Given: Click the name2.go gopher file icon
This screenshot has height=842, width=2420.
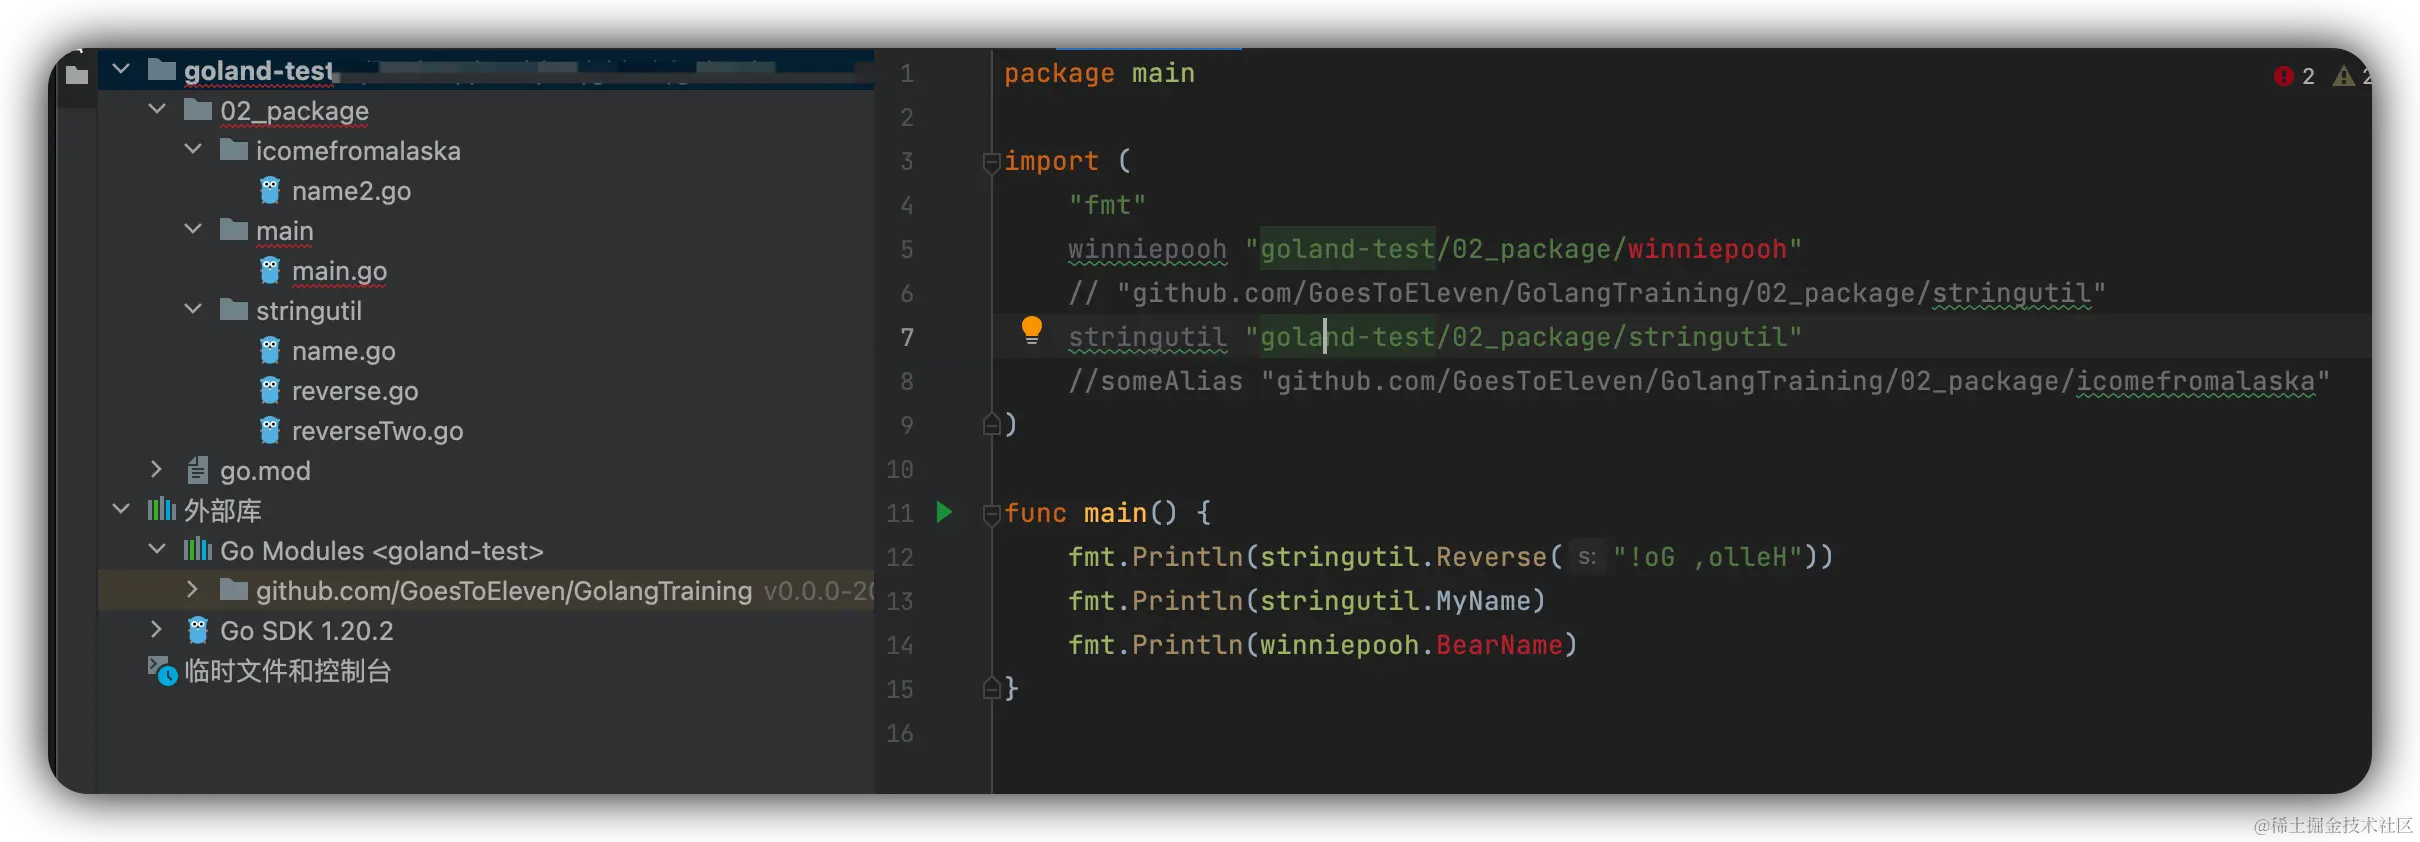Looking at the screenshot, I should pos(270,189).
